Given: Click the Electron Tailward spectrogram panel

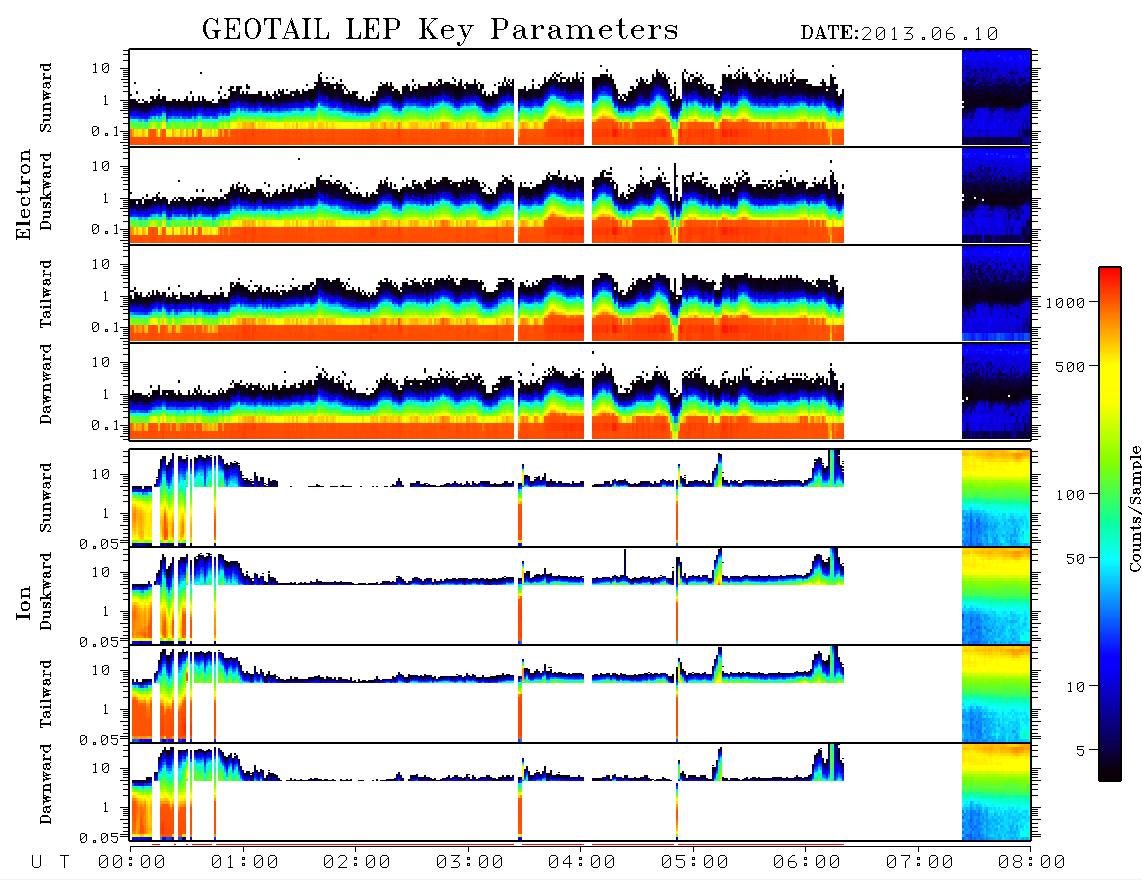Looking at the screenshot, I should pos(580,294).
